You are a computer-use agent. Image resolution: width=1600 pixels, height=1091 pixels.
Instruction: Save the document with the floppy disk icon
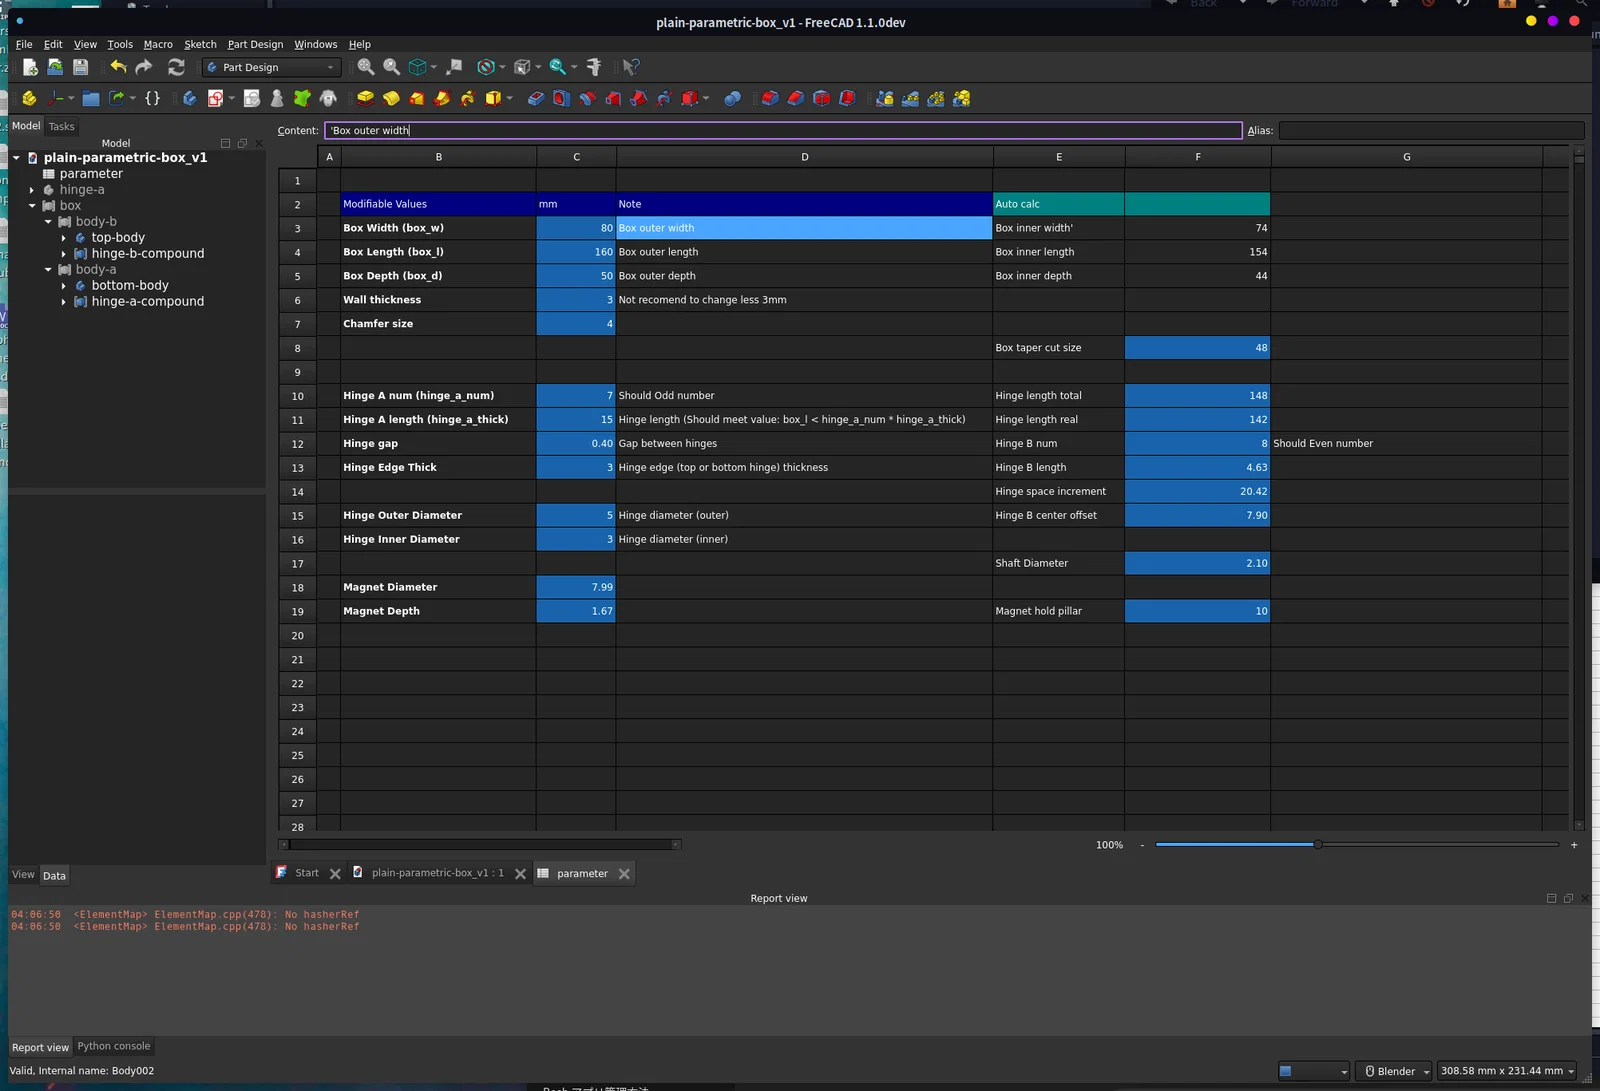[81, 67]
